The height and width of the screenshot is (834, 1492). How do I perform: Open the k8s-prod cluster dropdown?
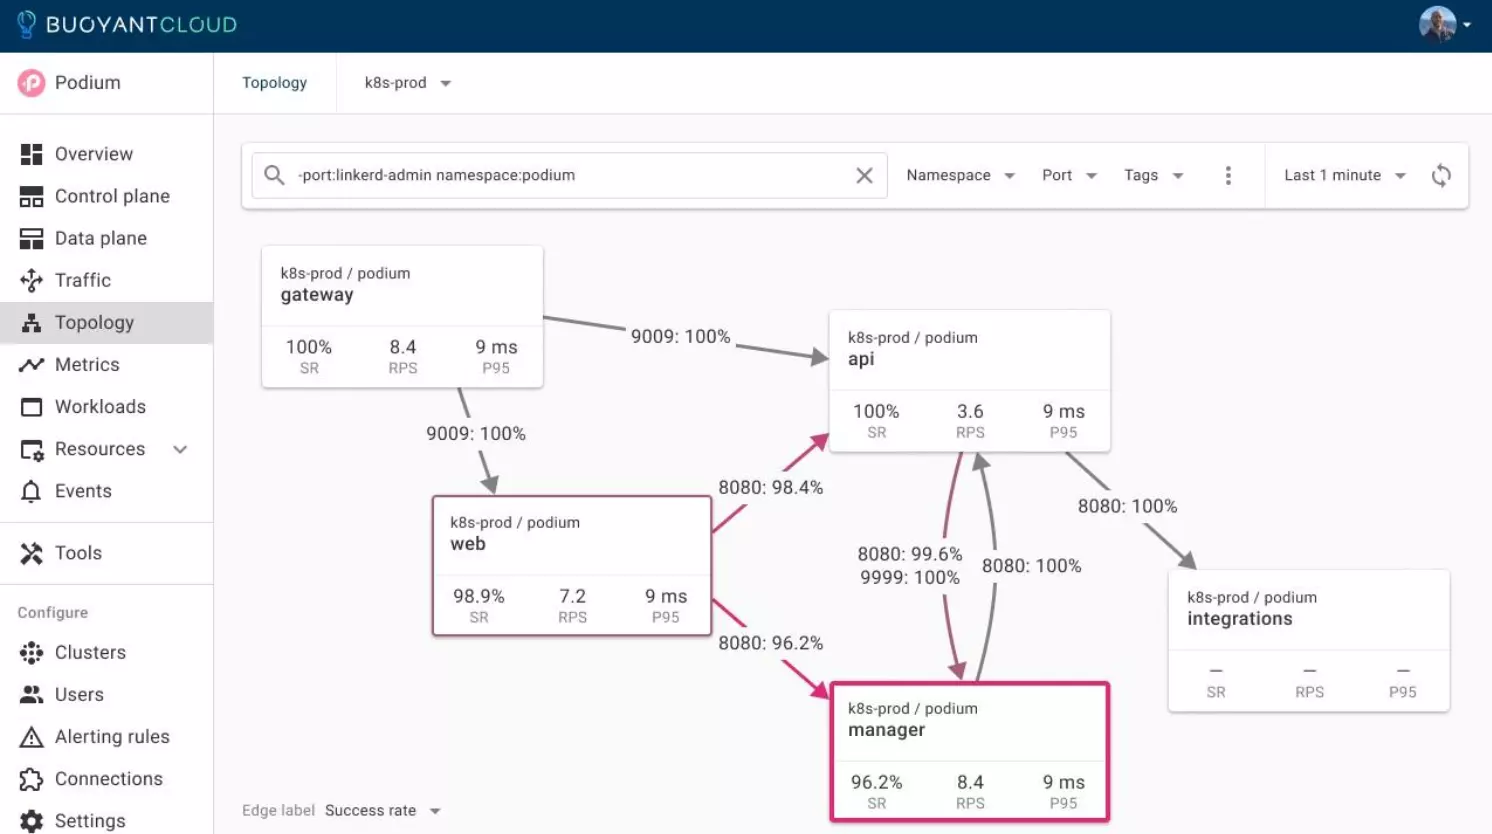(x=408, y=83)
